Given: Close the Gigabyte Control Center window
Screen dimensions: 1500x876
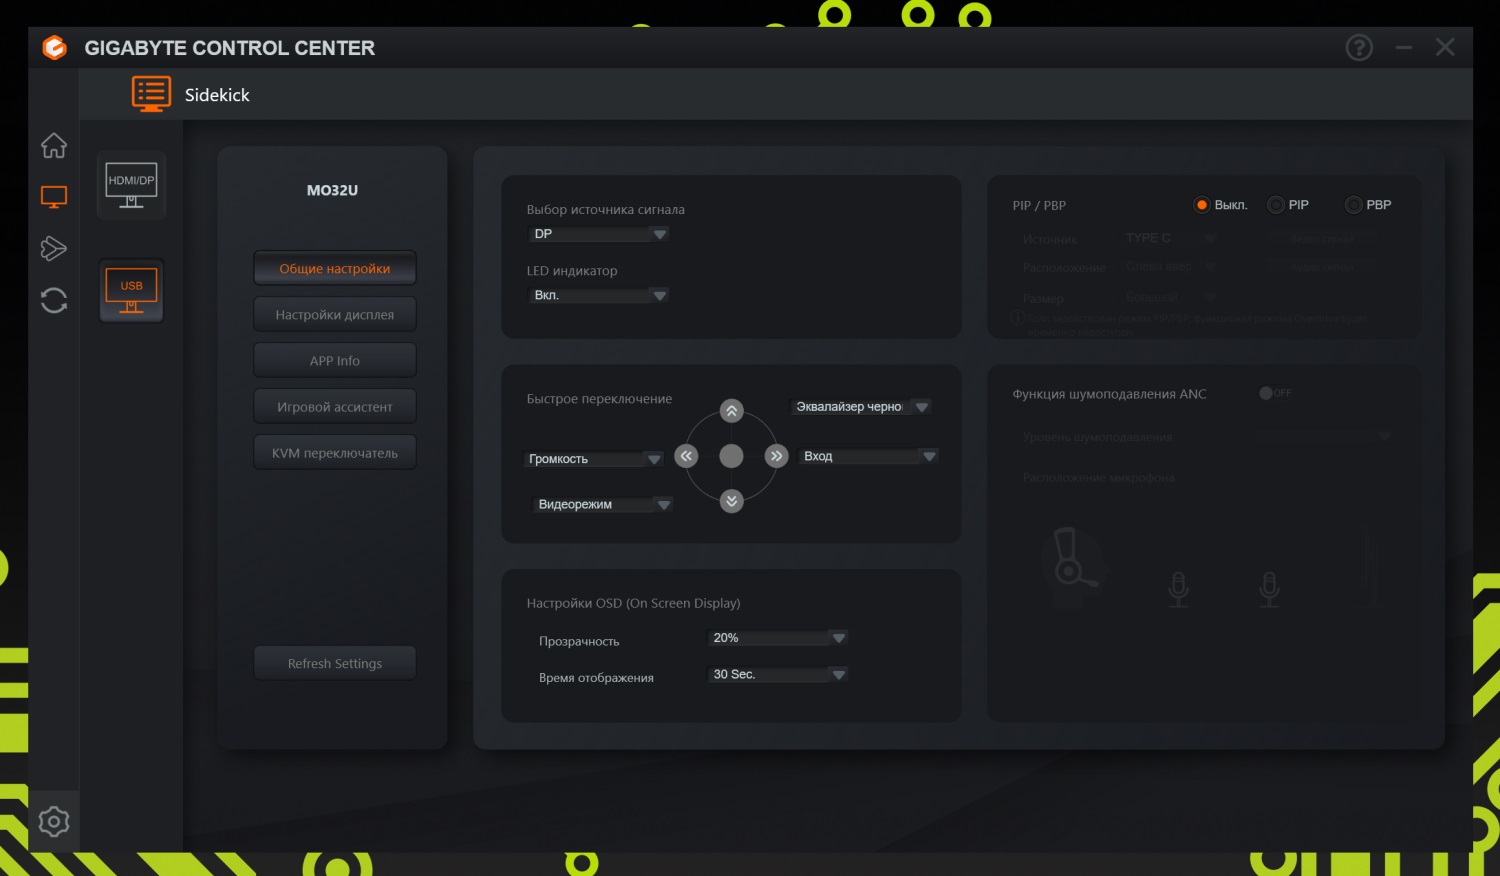Looking at the screenshot, I should [x=1445, y=47].
